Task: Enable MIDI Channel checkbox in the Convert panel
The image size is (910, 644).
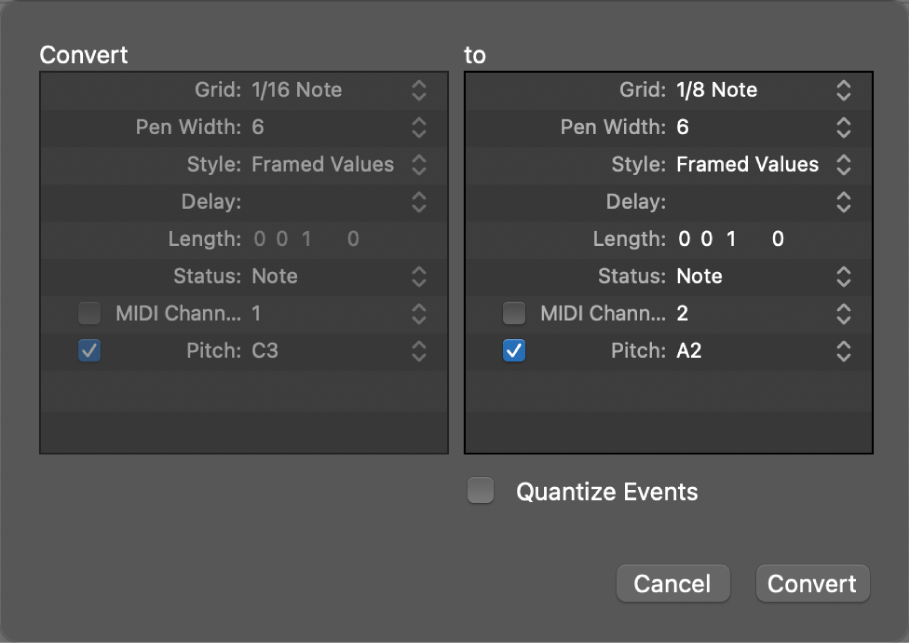Action: pos(89,313)
